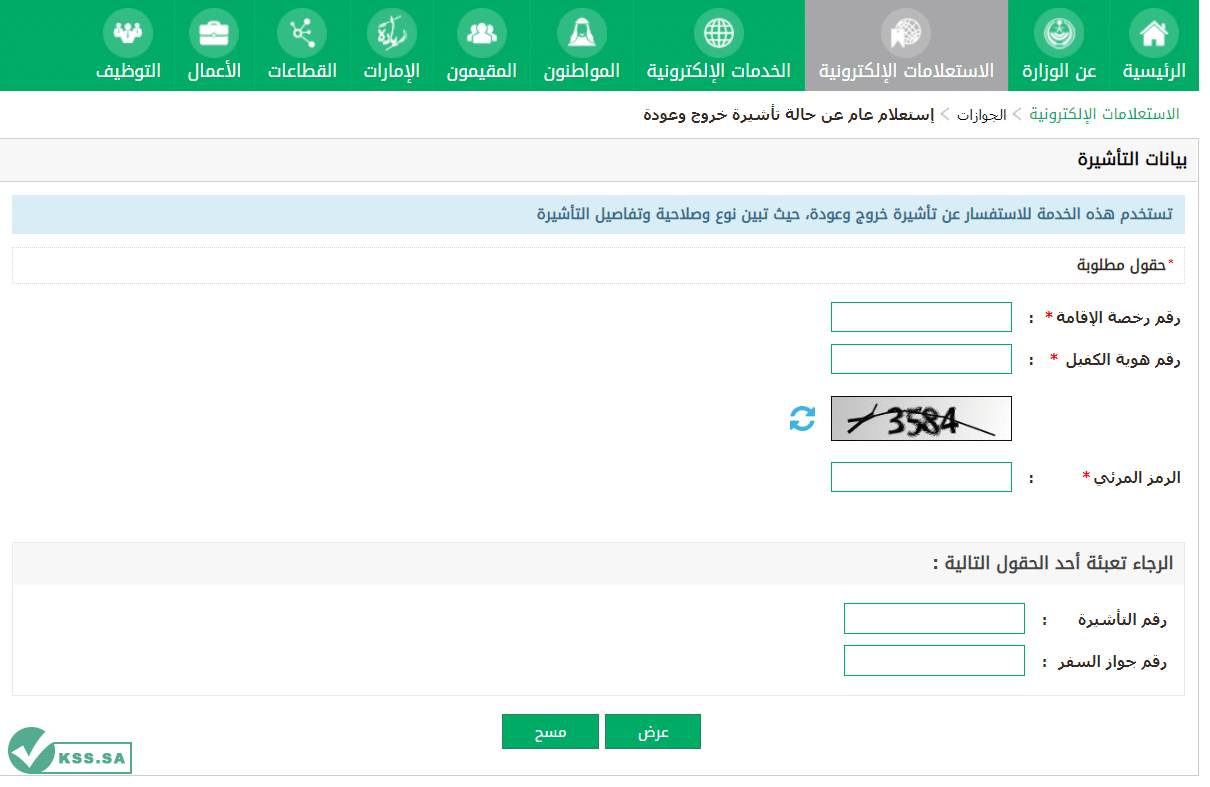This screenshot has width=1210, height=787.
Task: Click the network nodes icon for القطاعات
Action: click(301, 33)
